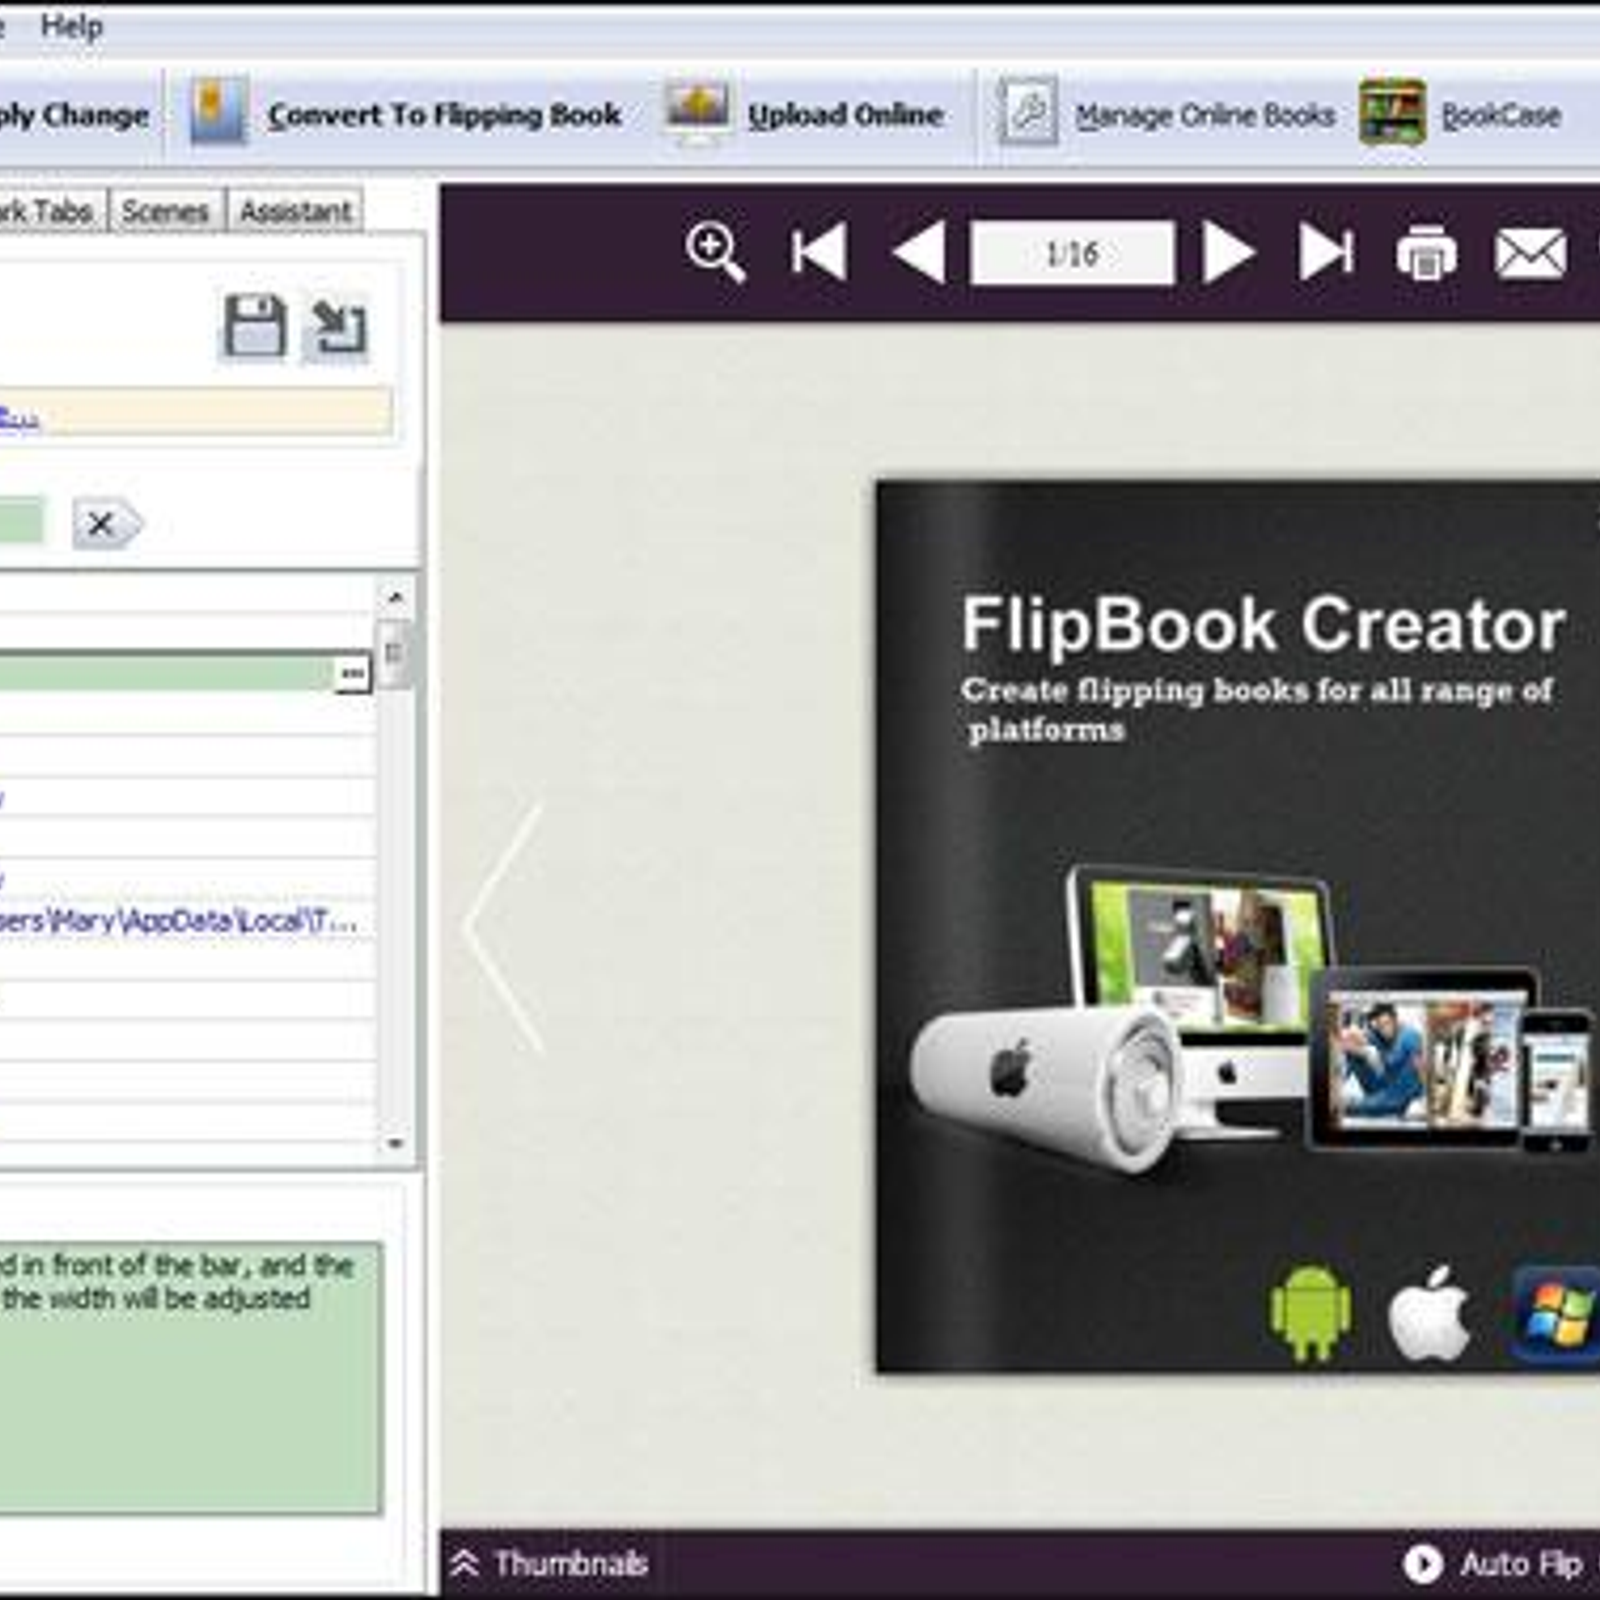Switch to the Assistant tab
The width and height of the screenshot is (1600, 1600).
tap(295, 211)
